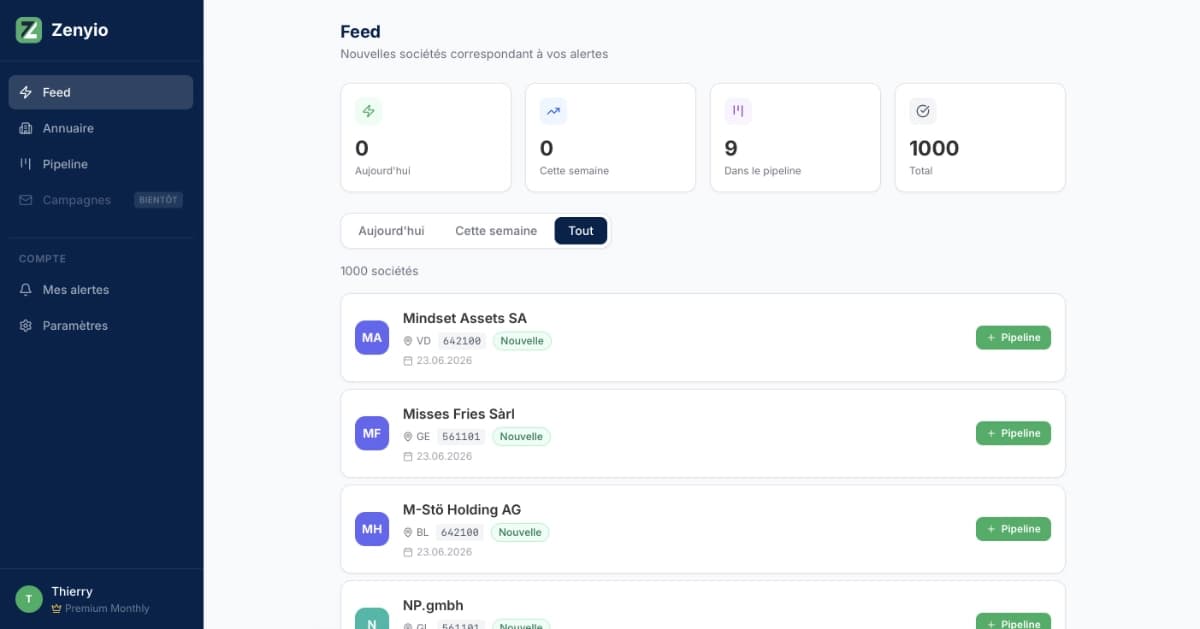
Task: Click the Mindset Assets SA company name
Action: pyautogui.click(x=465, y=318)
